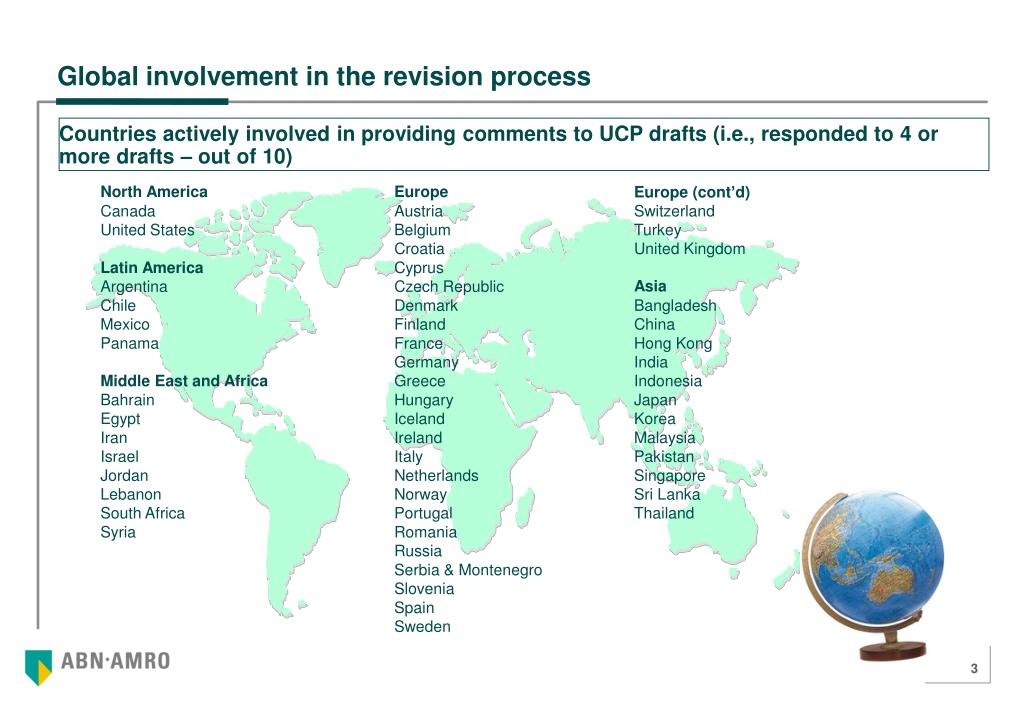Click the country 'Jordan'
The width and height of the screenshot is (1023, 708).
click(x=124, y=476)
